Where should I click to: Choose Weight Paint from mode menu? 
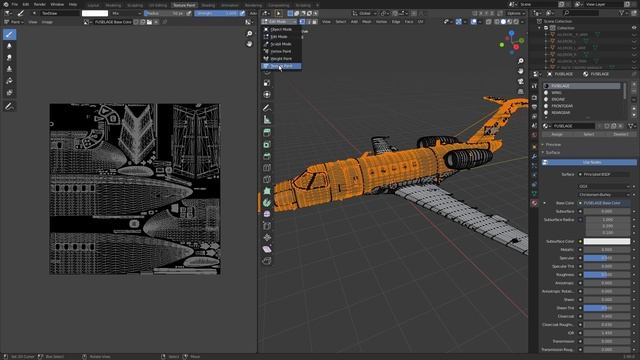pyautogui.click(x=281, y=59)
